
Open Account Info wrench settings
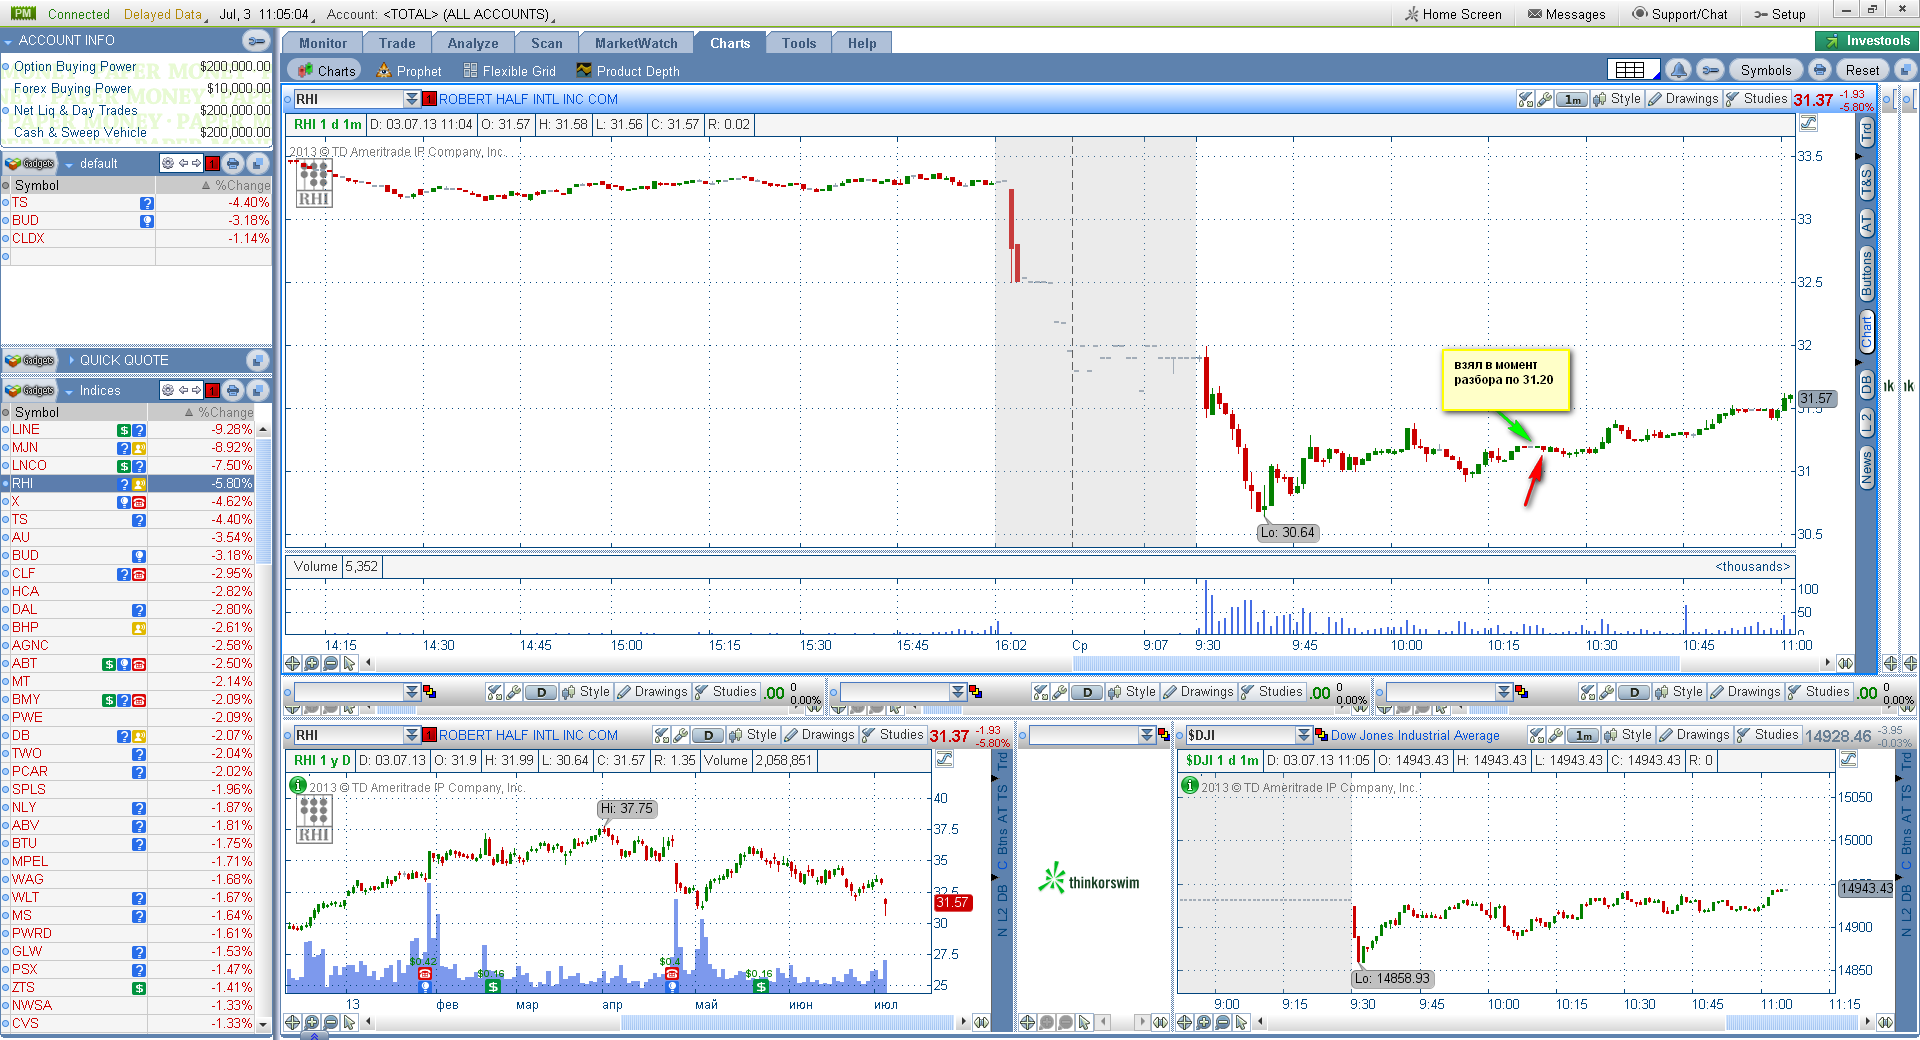(257, 41)
